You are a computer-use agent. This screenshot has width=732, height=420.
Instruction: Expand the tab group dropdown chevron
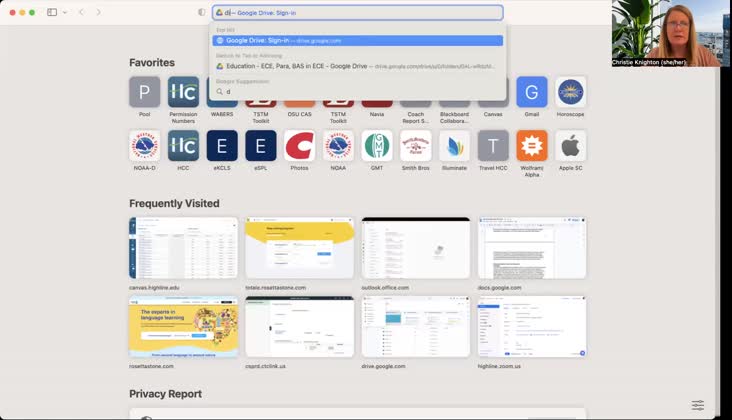(x=65, y=12)
